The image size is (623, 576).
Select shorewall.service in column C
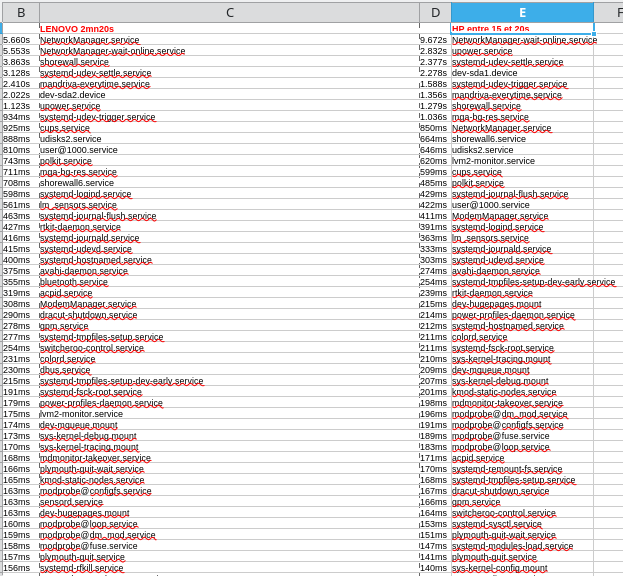[x=229, y=62]
